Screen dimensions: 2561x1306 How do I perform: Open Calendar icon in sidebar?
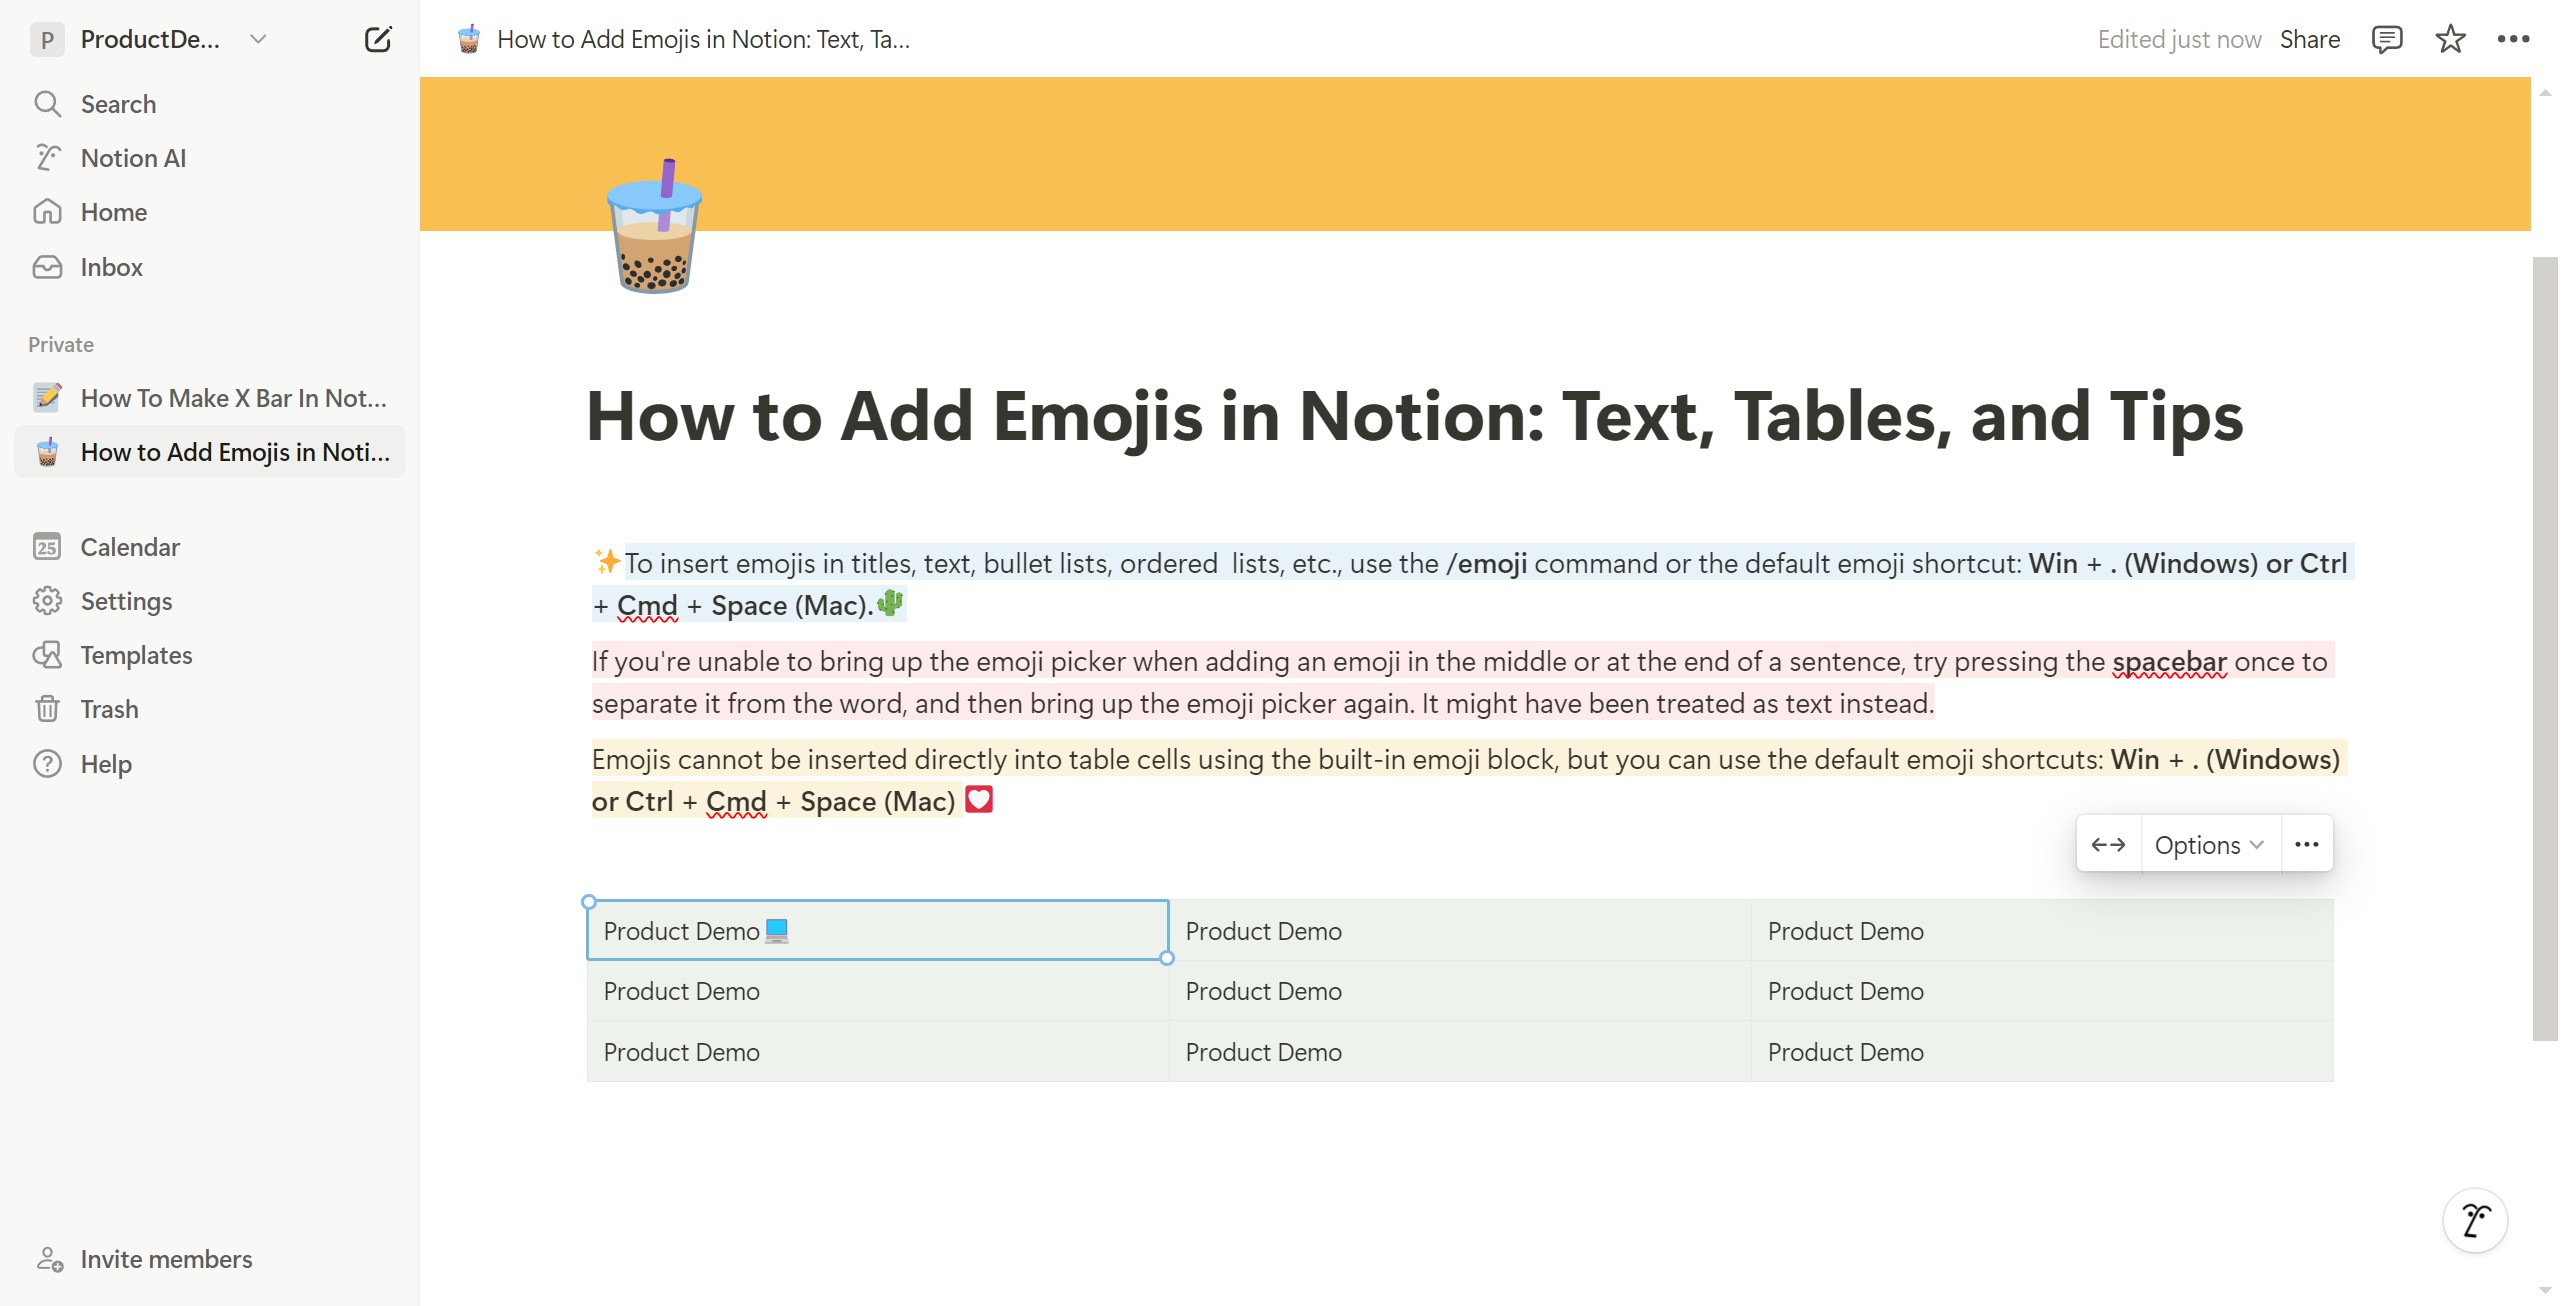[x=47, y=547]
